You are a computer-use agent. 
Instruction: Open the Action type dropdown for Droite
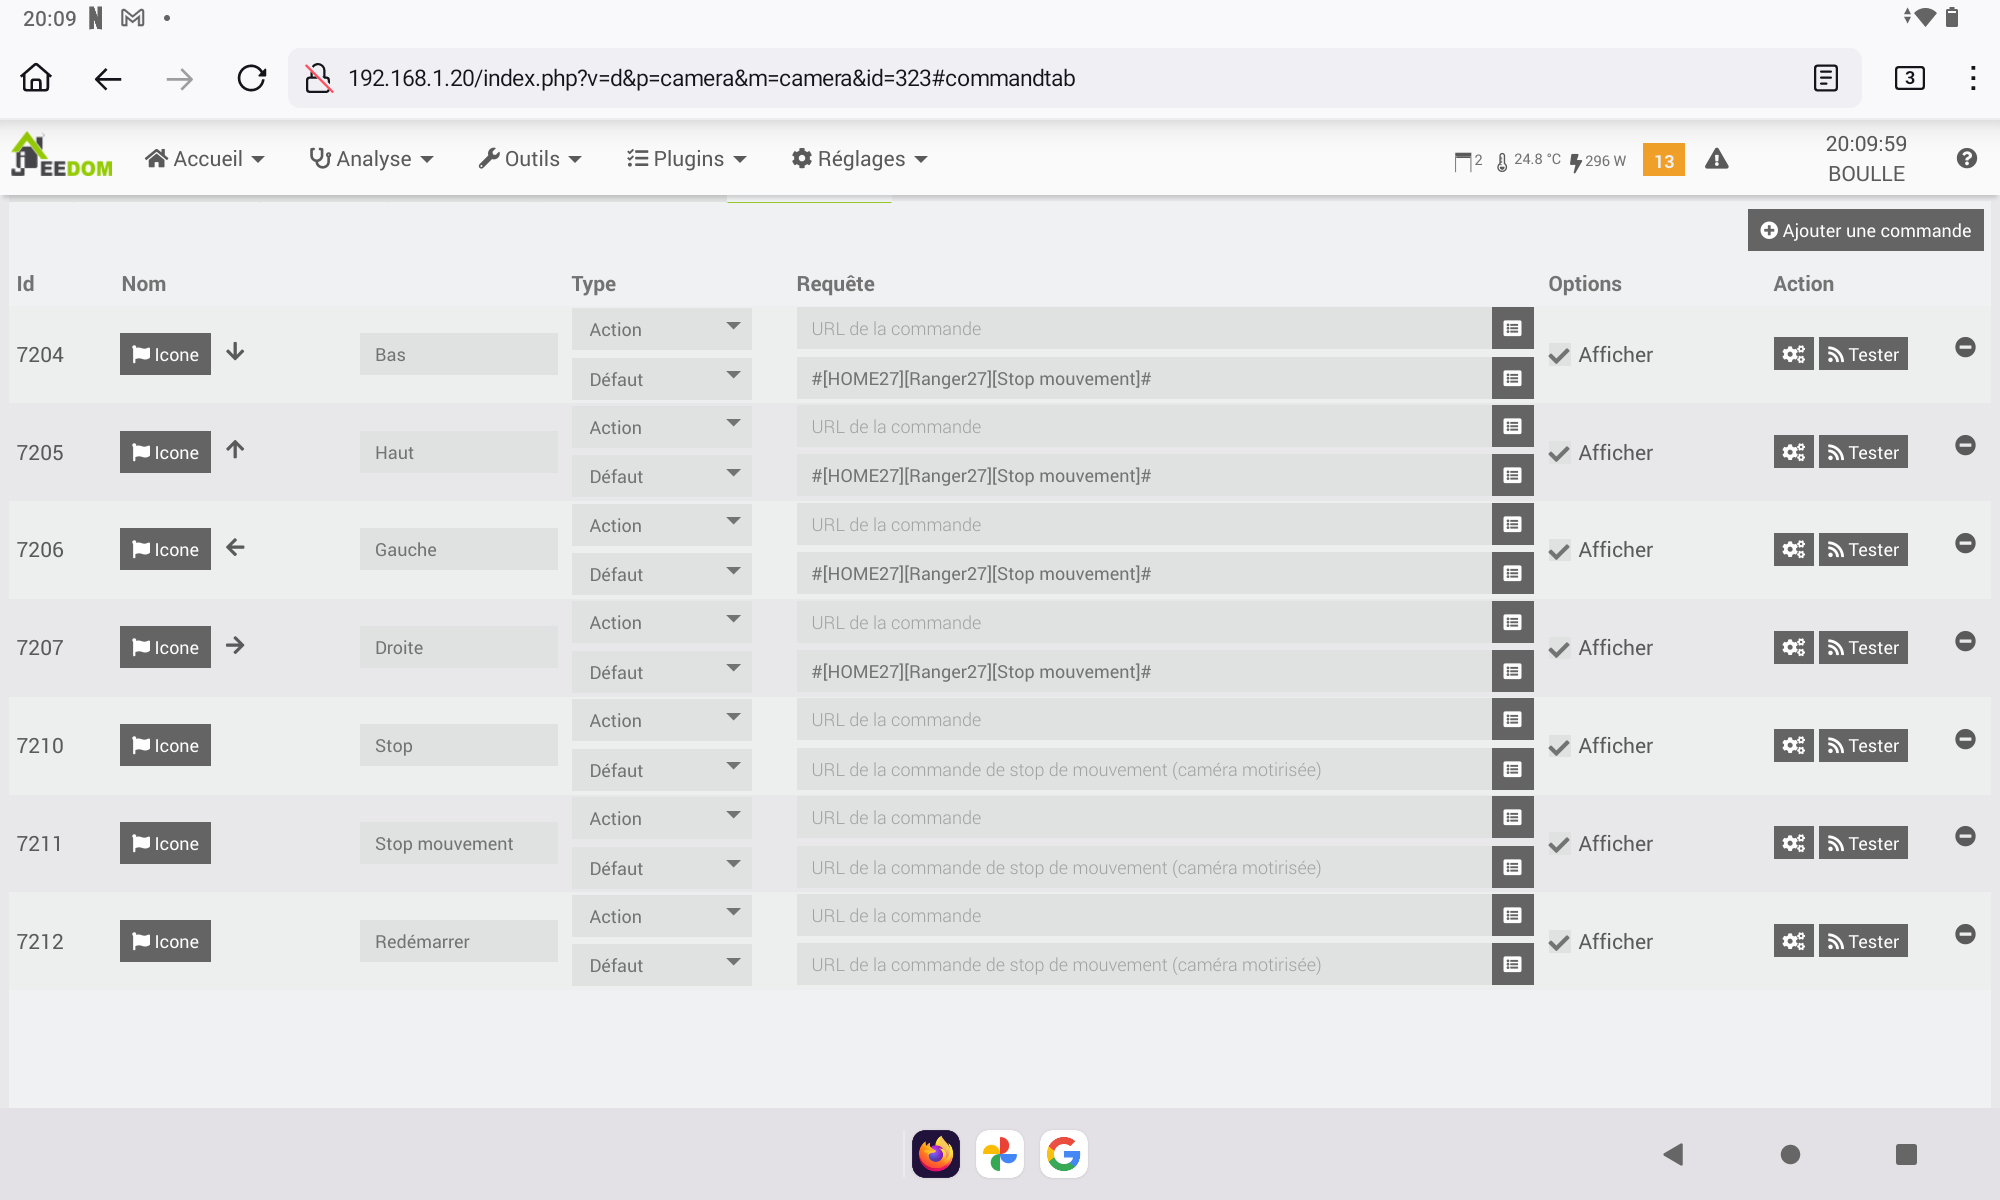662,622
